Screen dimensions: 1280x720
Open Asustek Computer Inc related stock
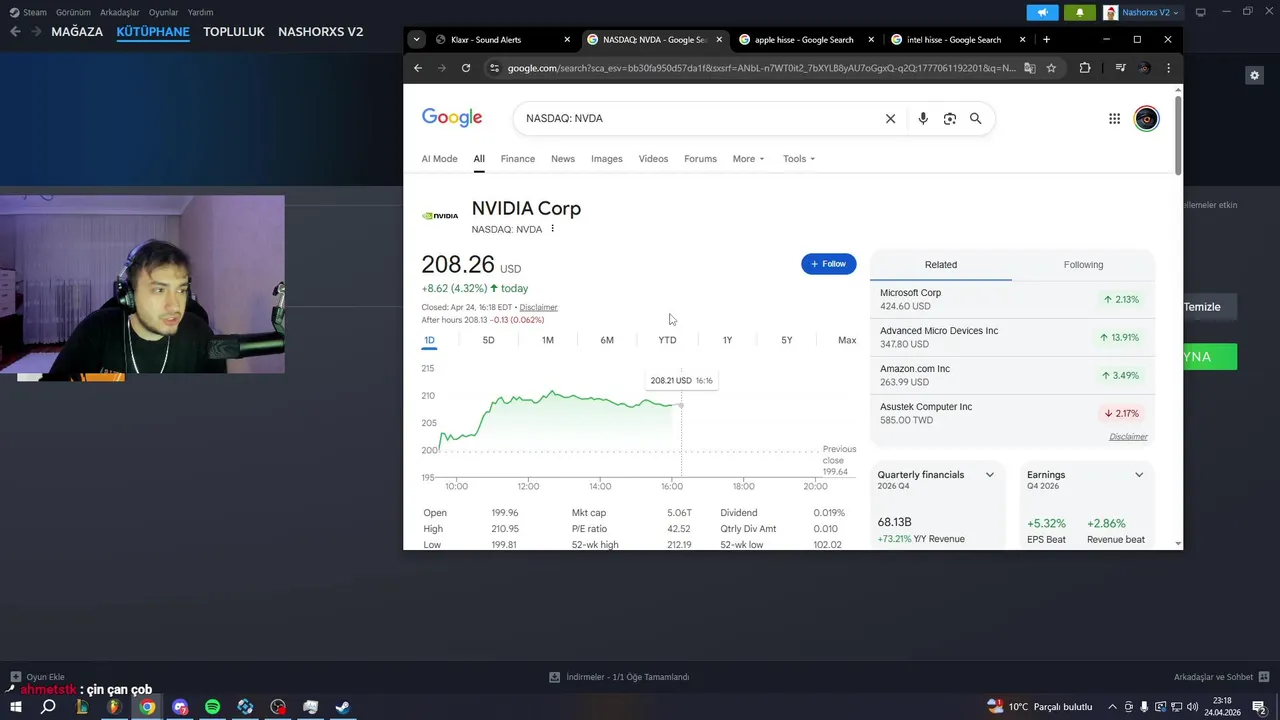click(x=1012, y=413)
